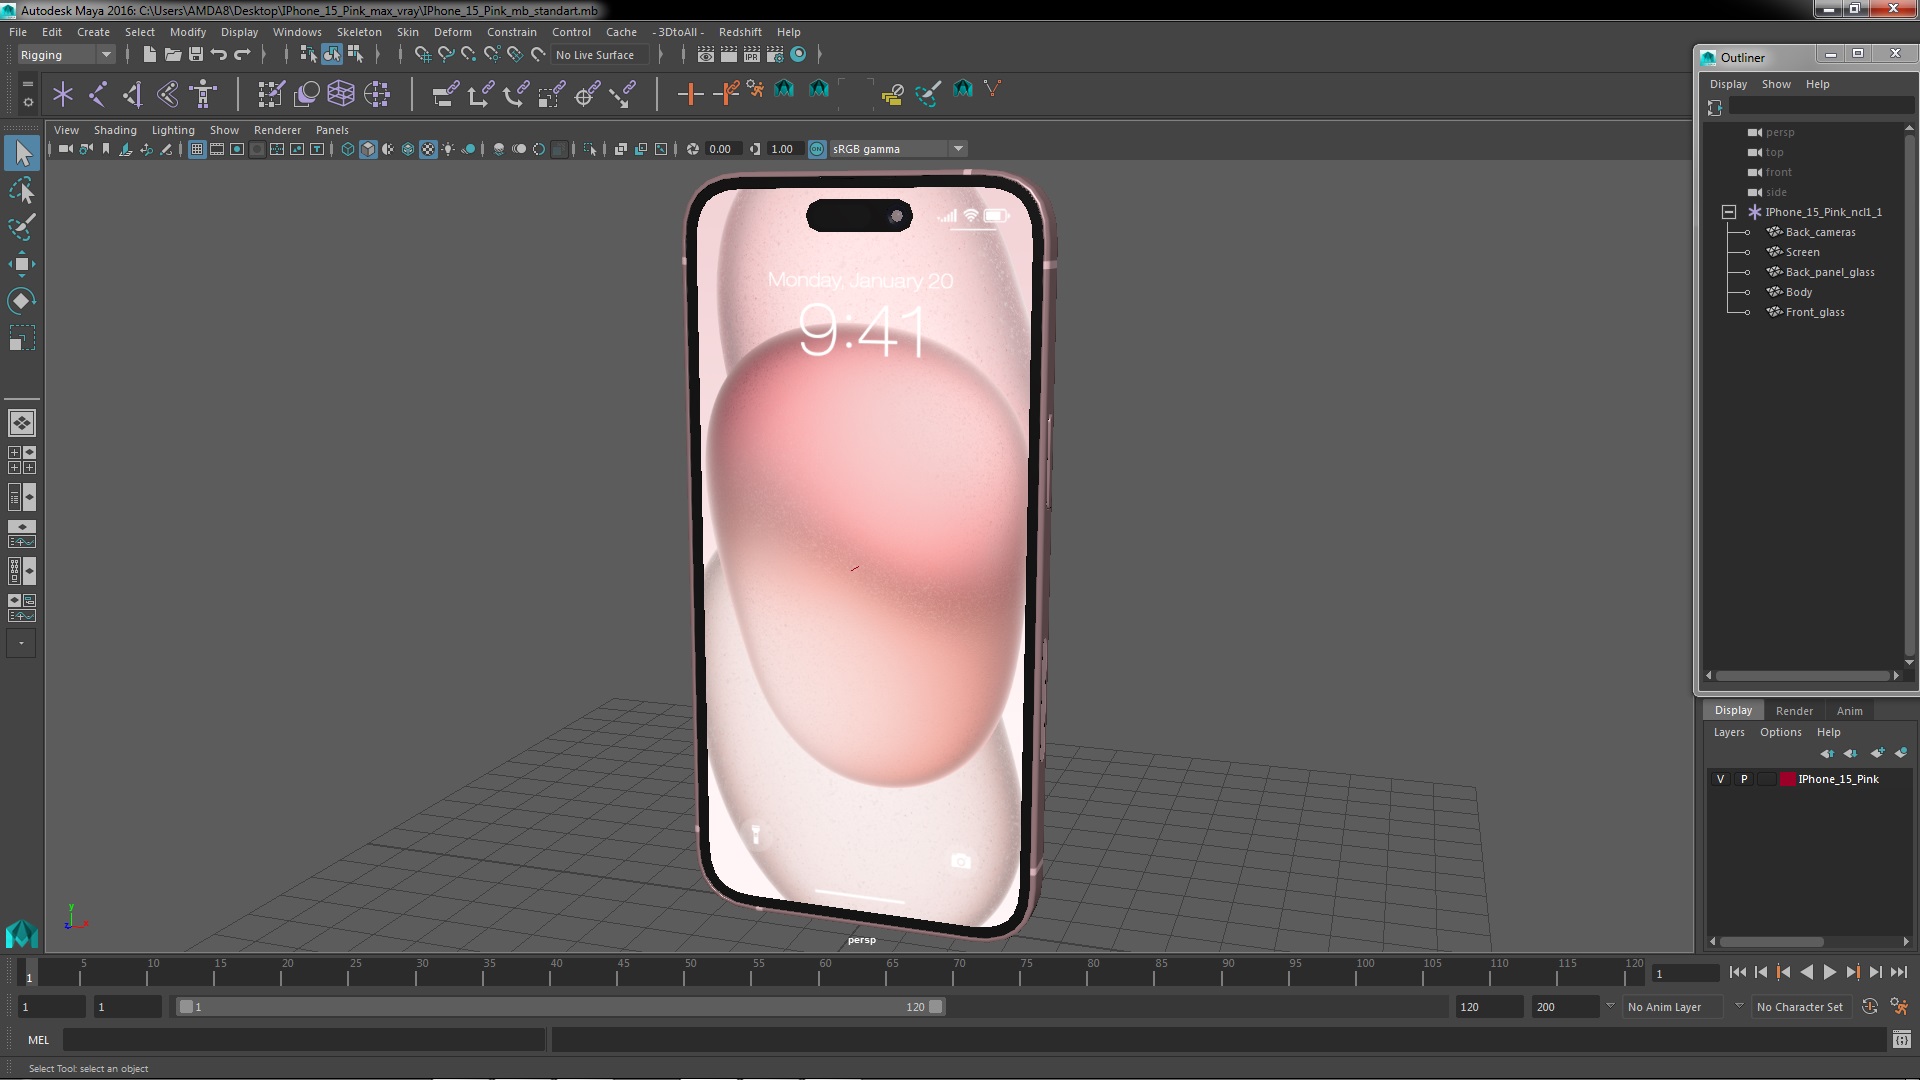This screenshot has width=1920, height=1080.
Task: Select Back_panel_glass in the Outliner
Action: point(1829,272)
